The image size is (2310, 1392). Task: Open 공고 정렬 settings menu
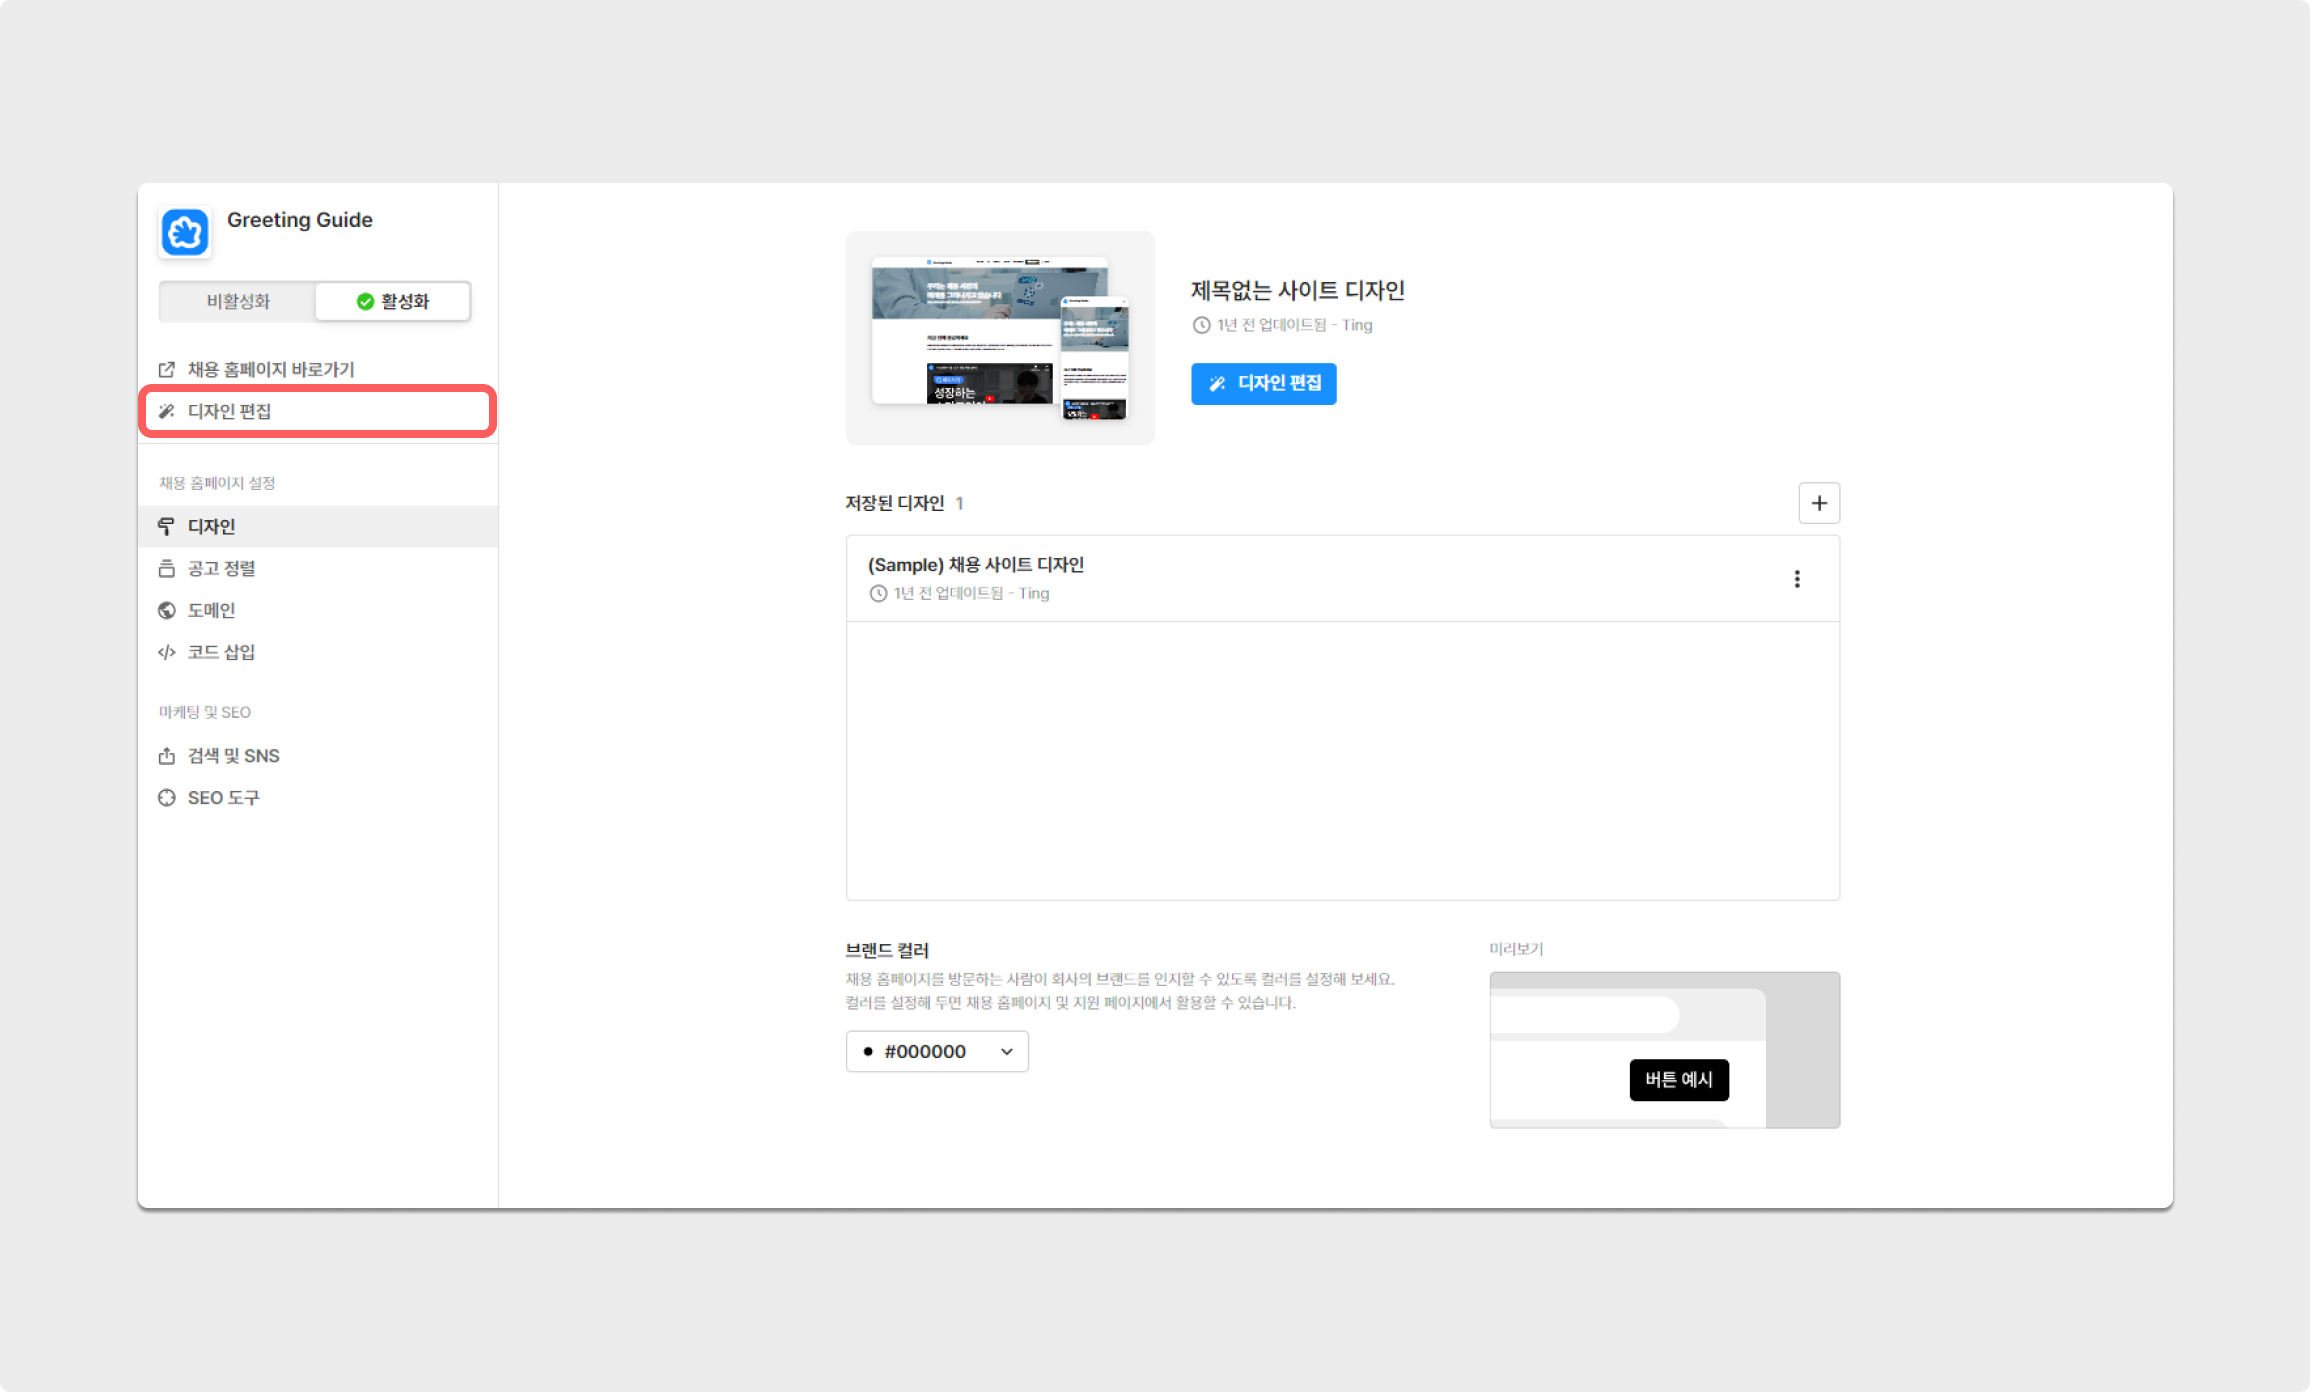tap(222, 568)
